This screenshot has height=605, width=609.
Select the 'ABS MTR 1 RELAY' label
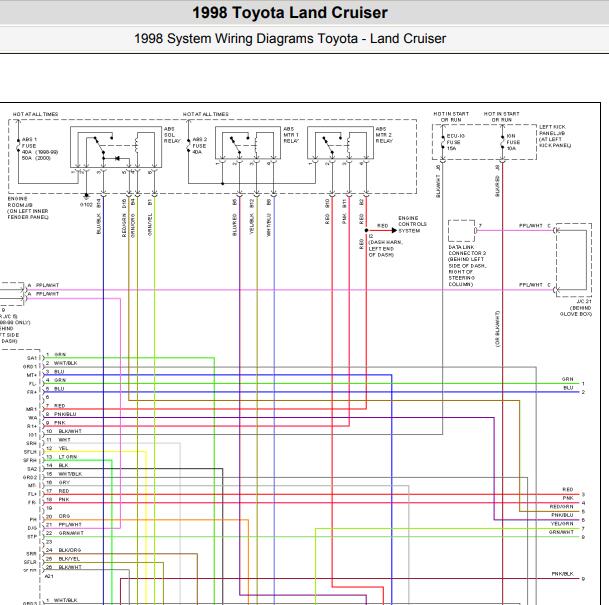tap(291, 135)
